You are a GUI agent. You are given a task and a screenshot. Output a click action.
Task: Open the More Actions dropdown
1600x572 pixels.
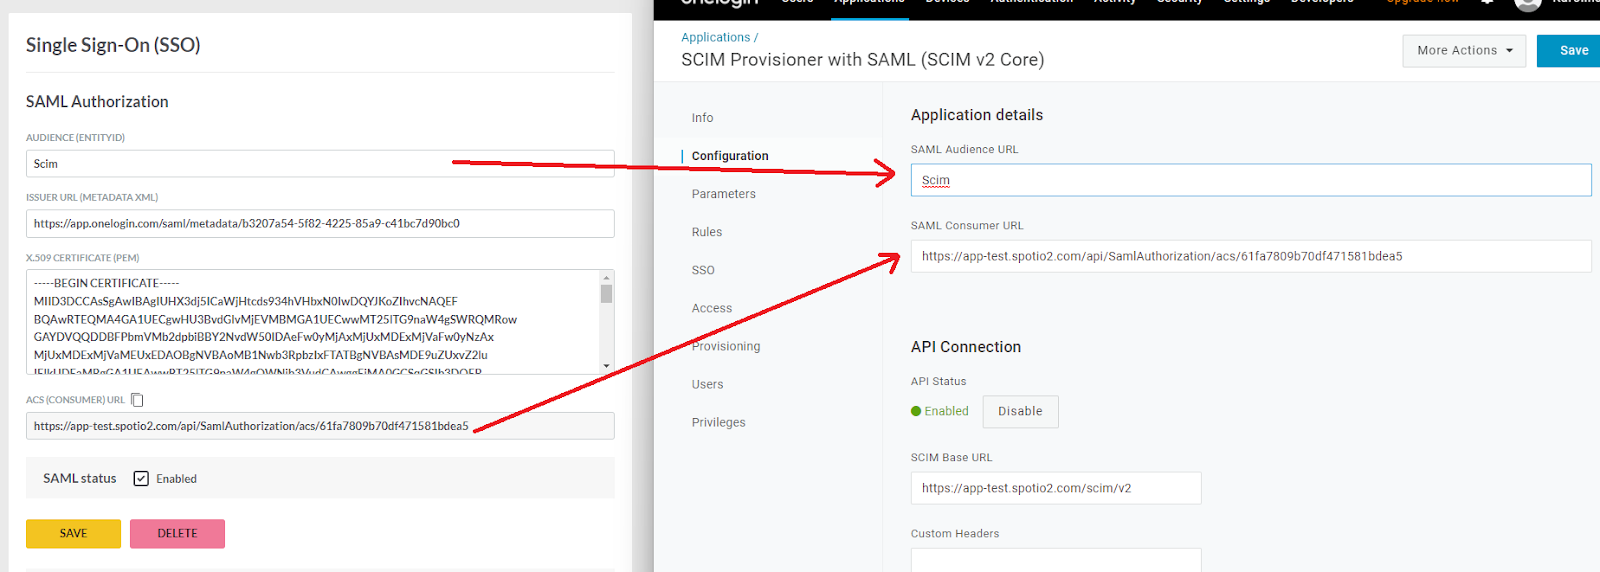pyautogui.click(x=1464, y=50)
